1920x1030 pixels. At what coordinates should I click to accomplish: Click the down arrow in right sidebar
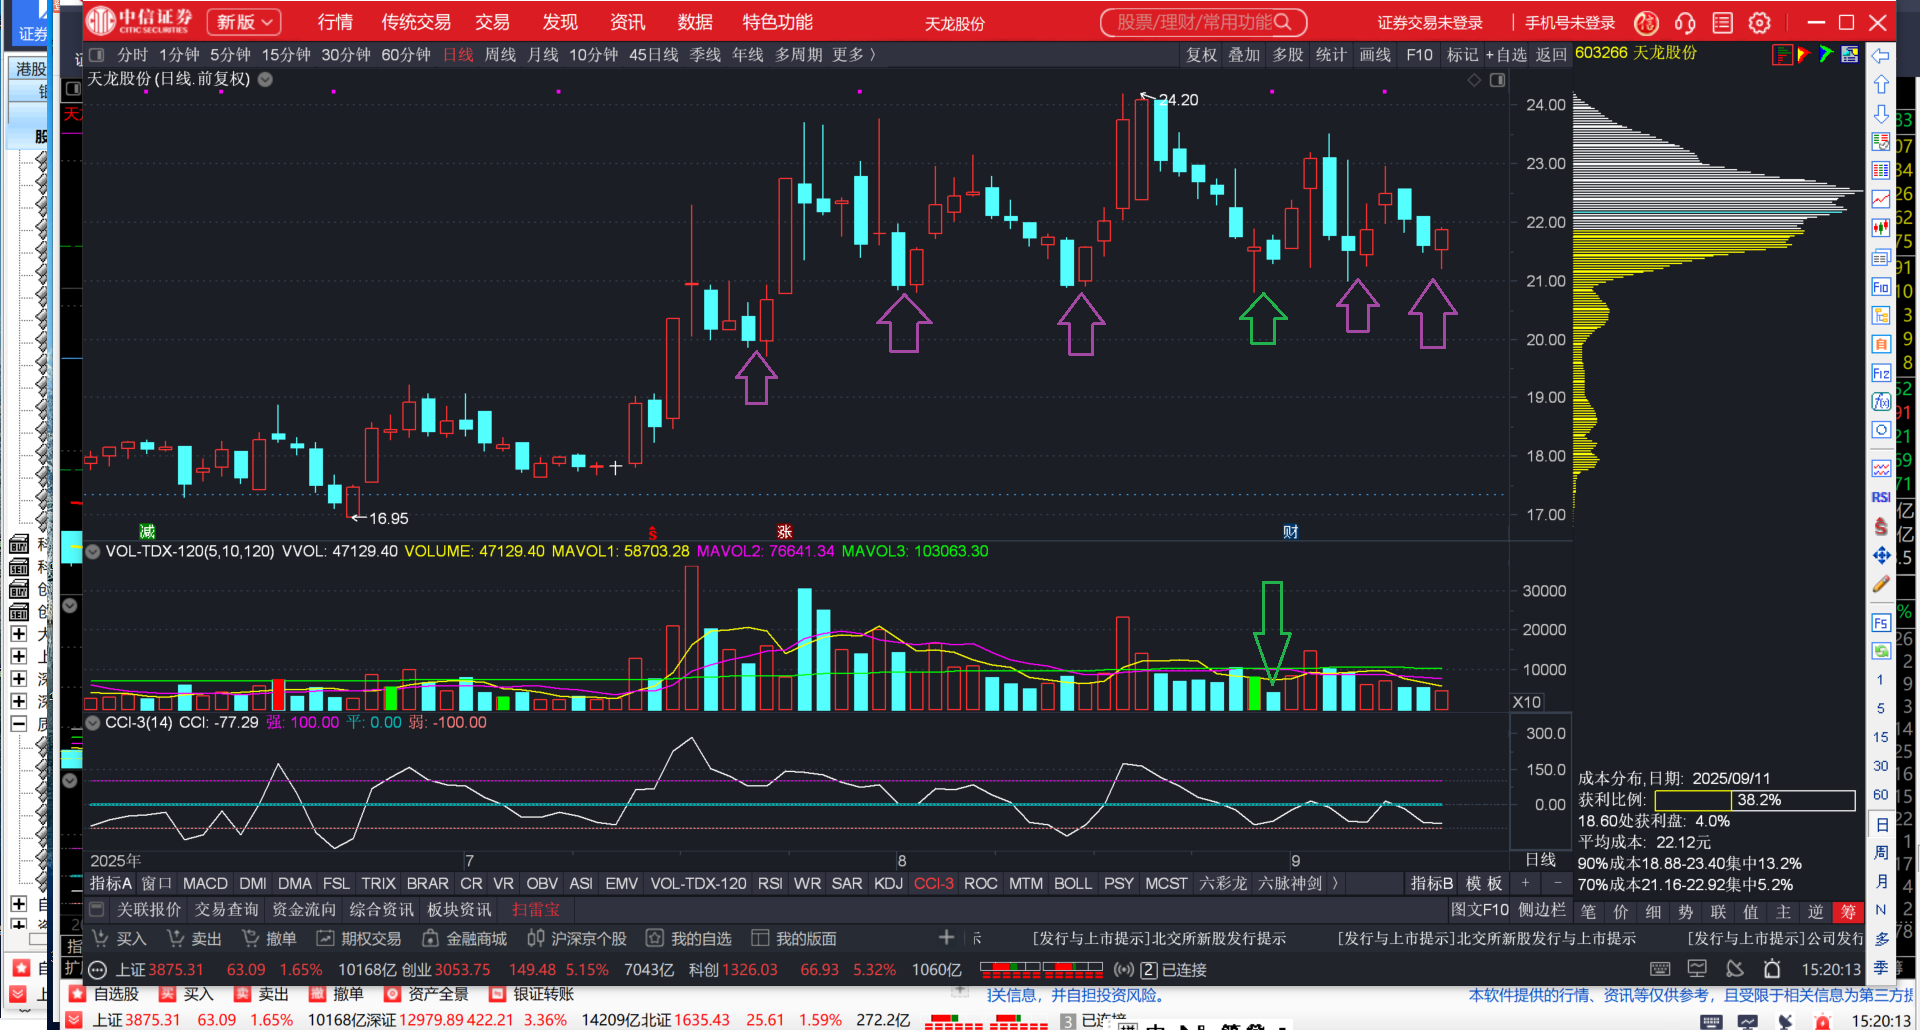tap(1881, 113)
